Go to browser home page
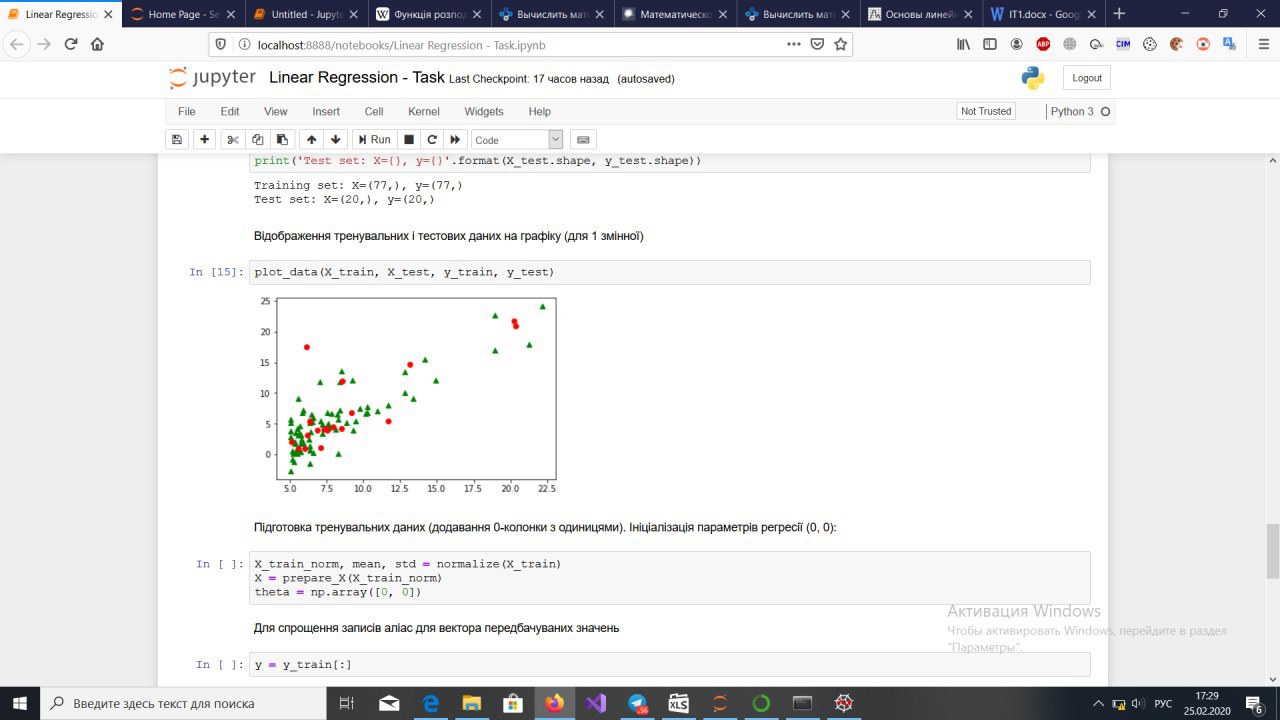This screenshot has height=720, width=1280. 97,44
